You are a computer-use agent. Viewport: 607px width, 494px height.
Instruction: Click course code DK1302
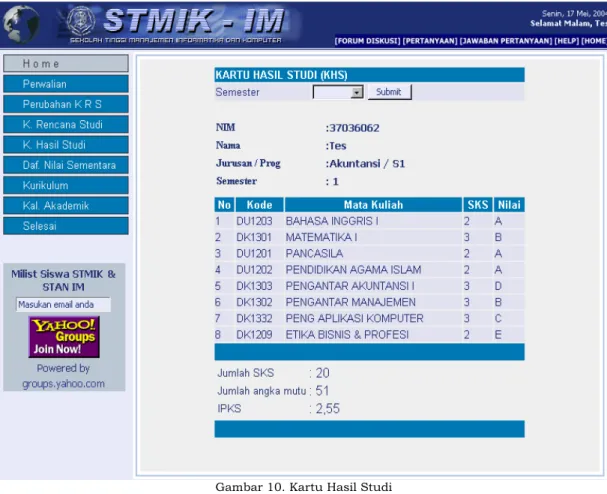[254, 302]
